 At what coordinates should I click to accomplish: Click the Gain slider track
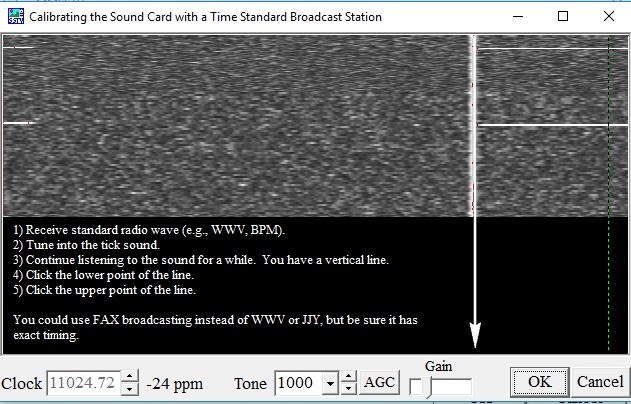(x=450, y=386)
